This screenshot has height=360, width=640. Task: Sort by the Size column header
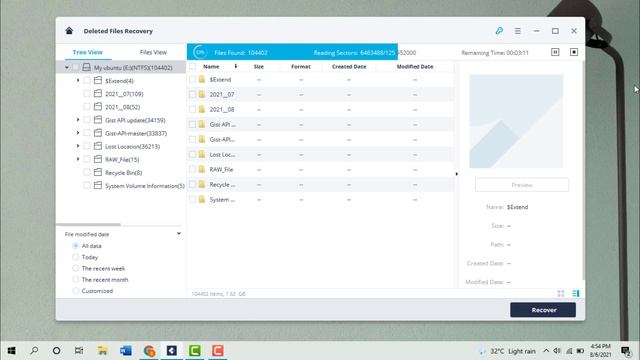click(259, 66)
